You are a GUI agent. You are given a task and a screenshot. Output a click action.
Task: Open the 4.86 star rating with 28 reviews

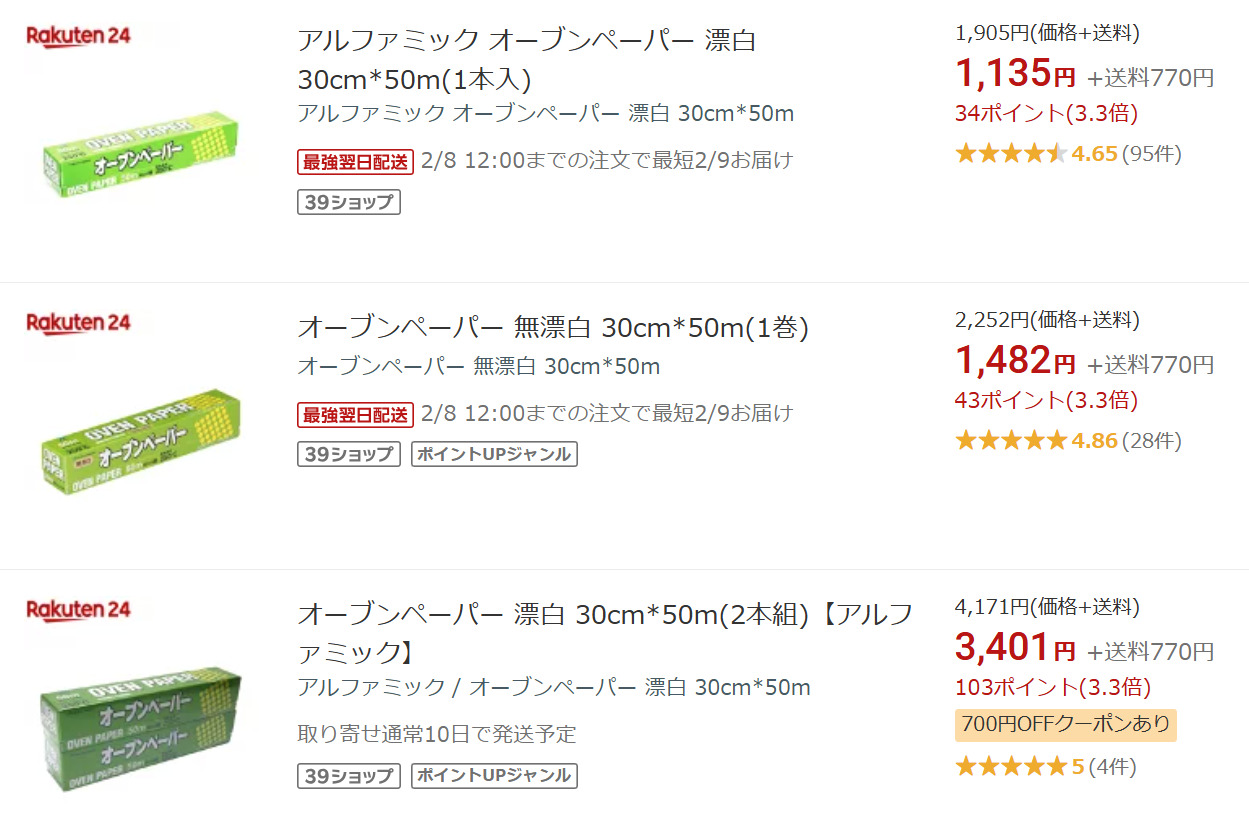[x=1067, y=440]
